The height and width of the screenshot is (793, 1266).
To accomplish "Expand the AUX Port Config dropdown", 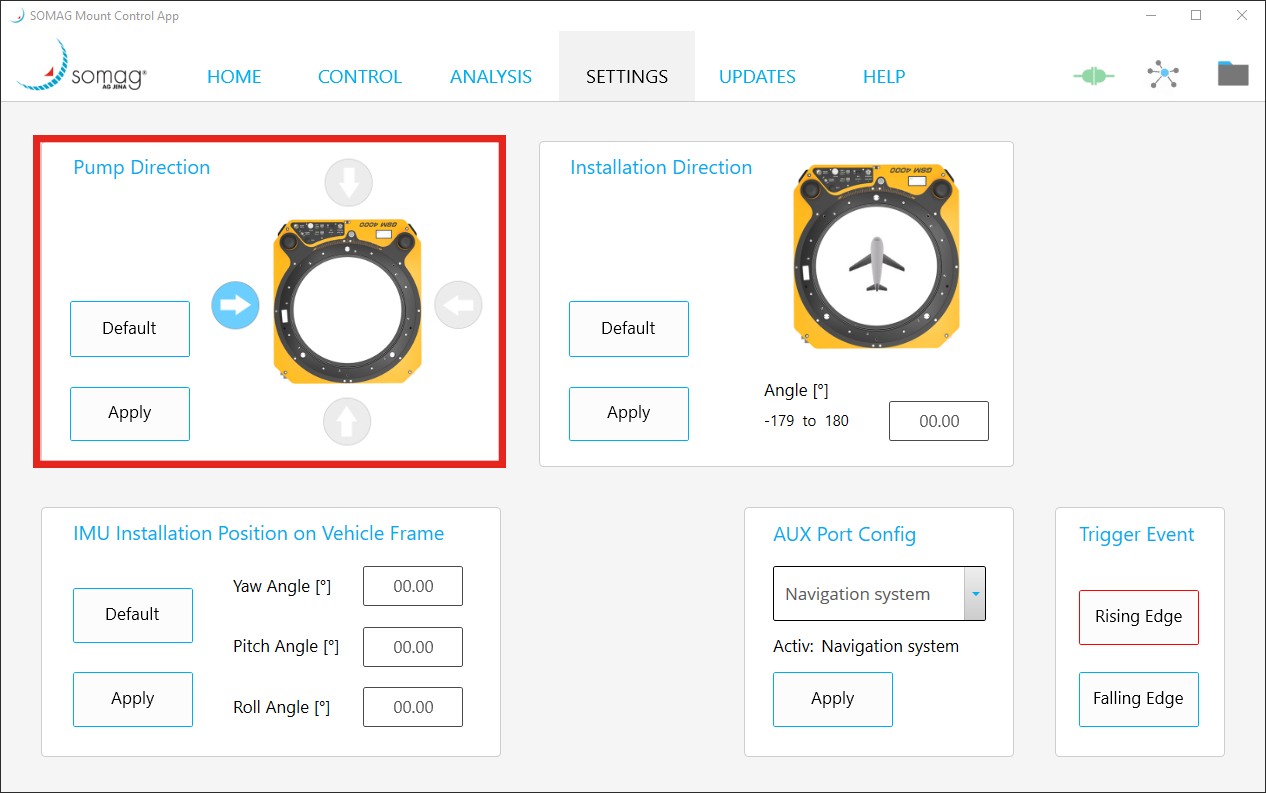I will click(974, 594).
